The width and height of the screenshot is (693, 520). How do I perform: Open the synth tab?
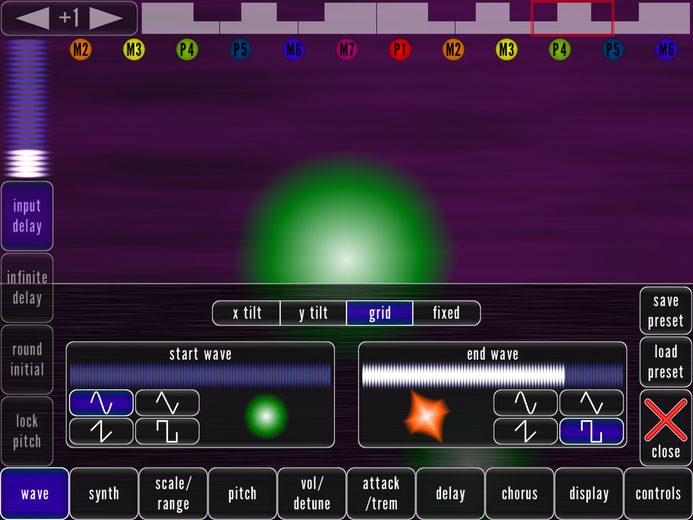[104, 493]
